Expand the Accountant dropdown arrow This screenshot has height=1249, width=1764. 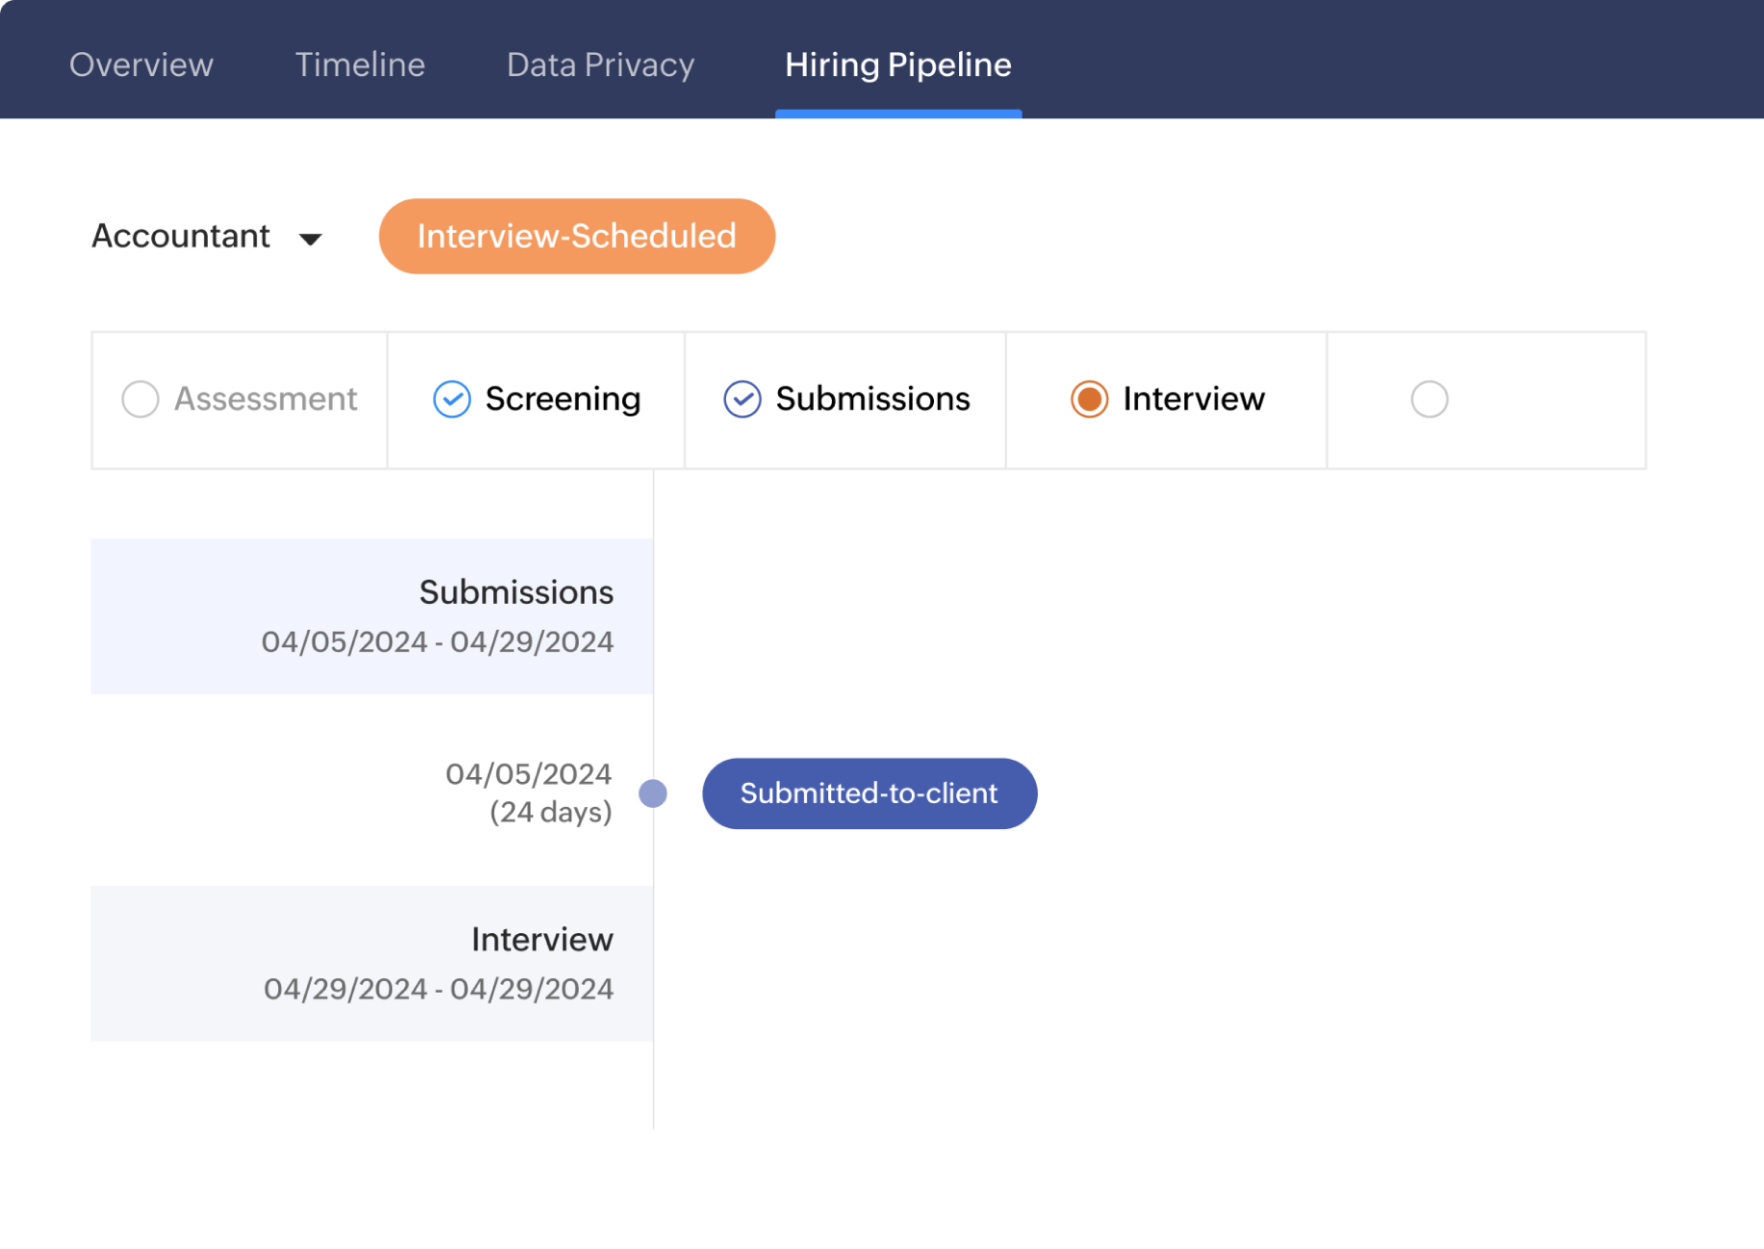[311, 239]
